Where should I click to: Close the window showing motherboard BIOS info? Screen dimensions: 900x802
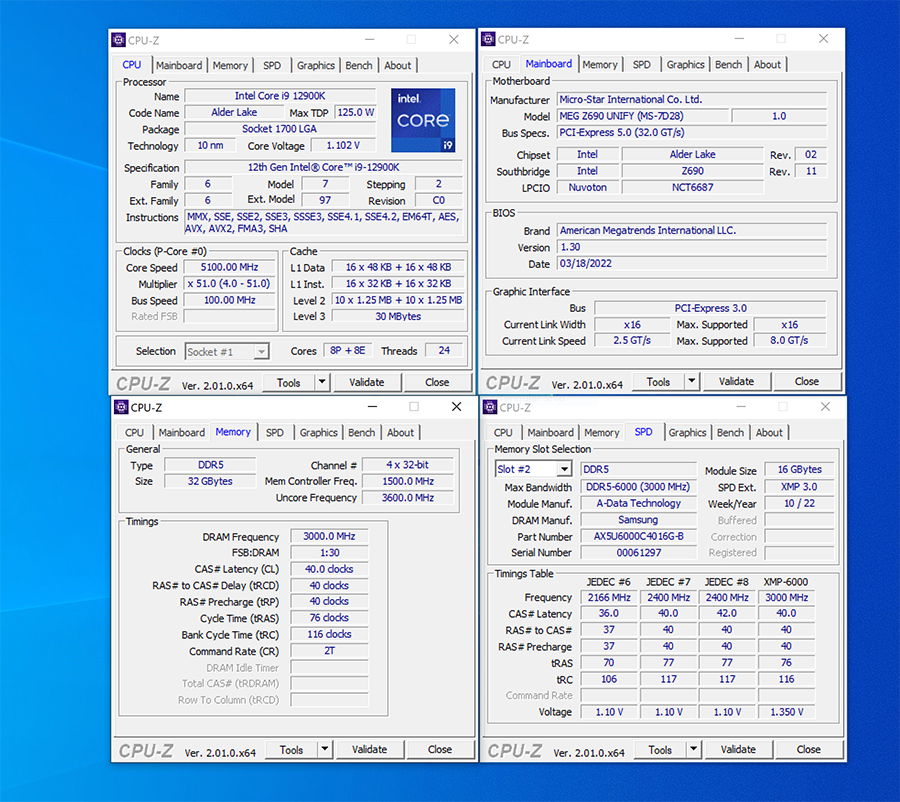pyautogui.click(x=823, y=39)
